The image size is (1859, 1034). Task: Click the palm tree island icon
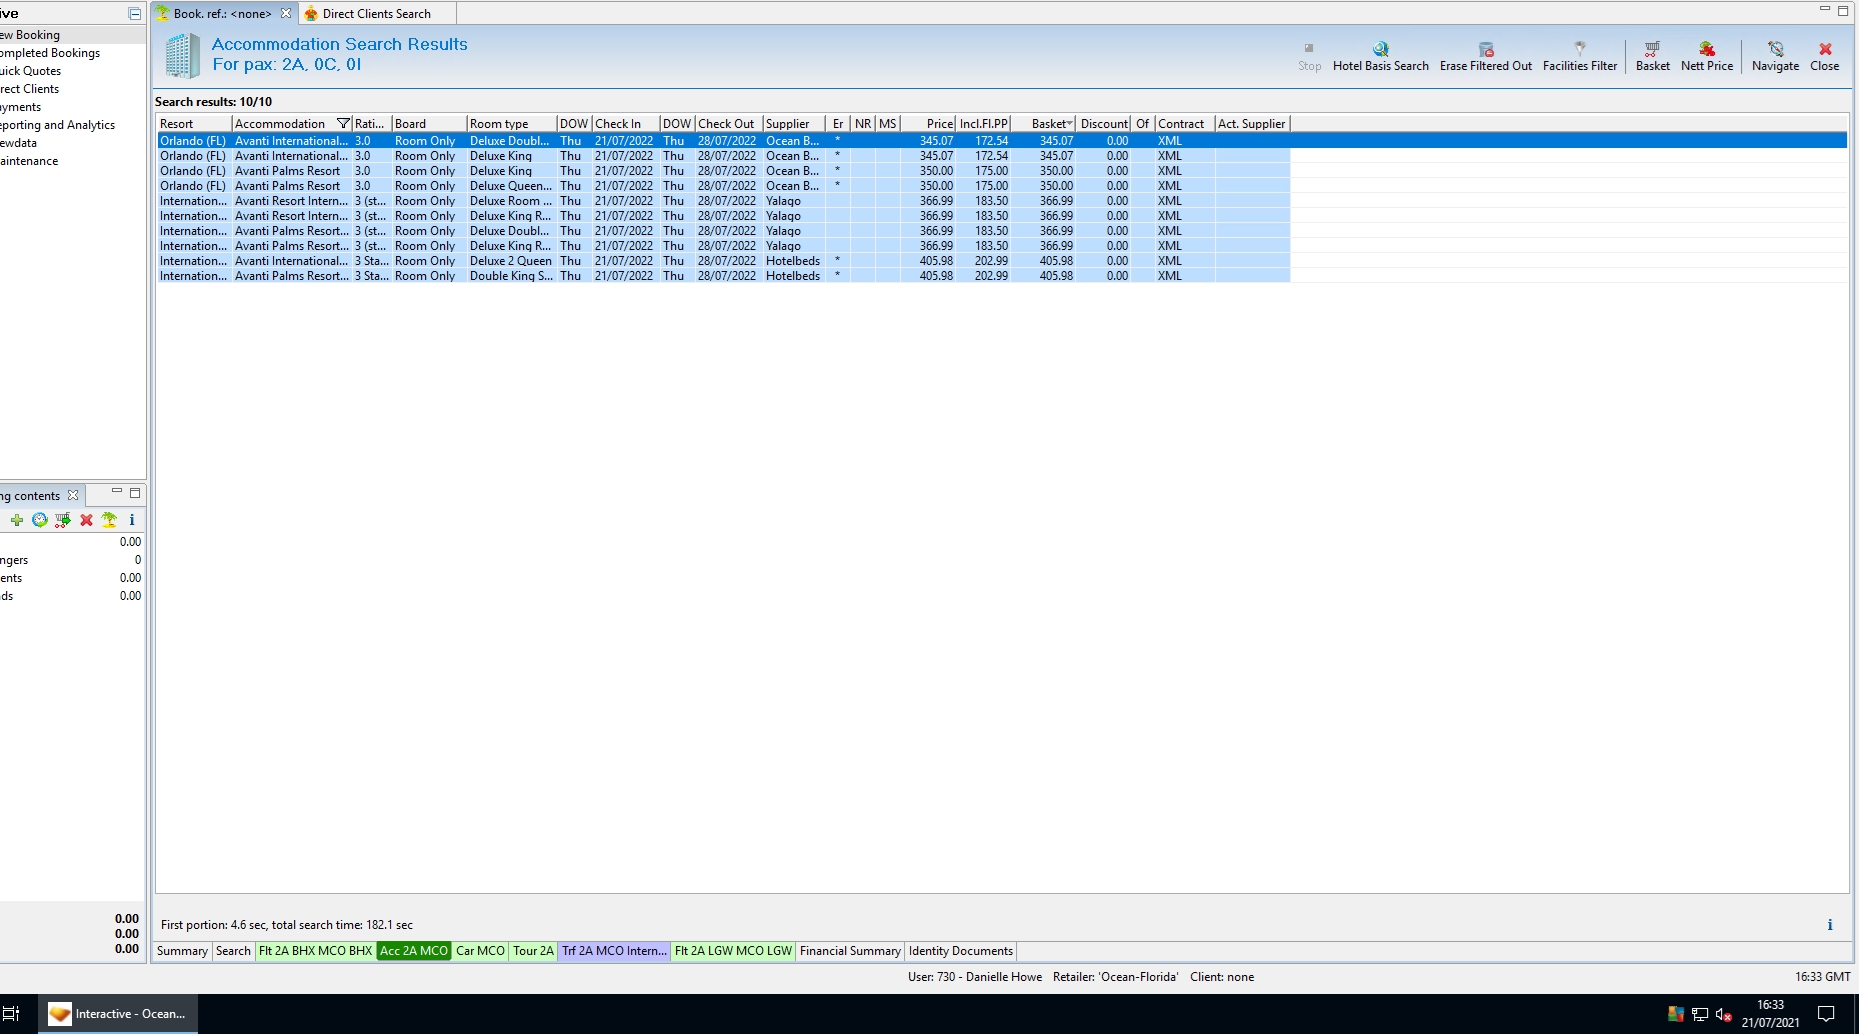(109, 520)
